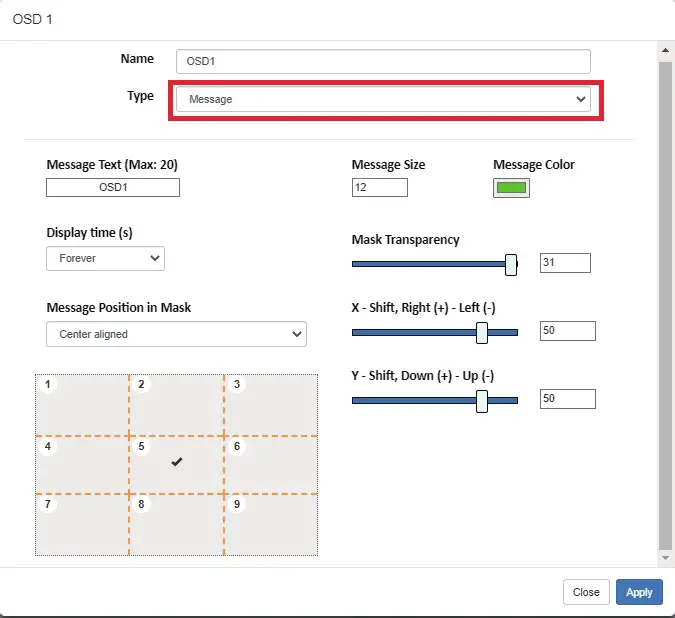Screen dimensions: 675x618
Task: Open the green Message Color swatch
Action: click(511, 188)
